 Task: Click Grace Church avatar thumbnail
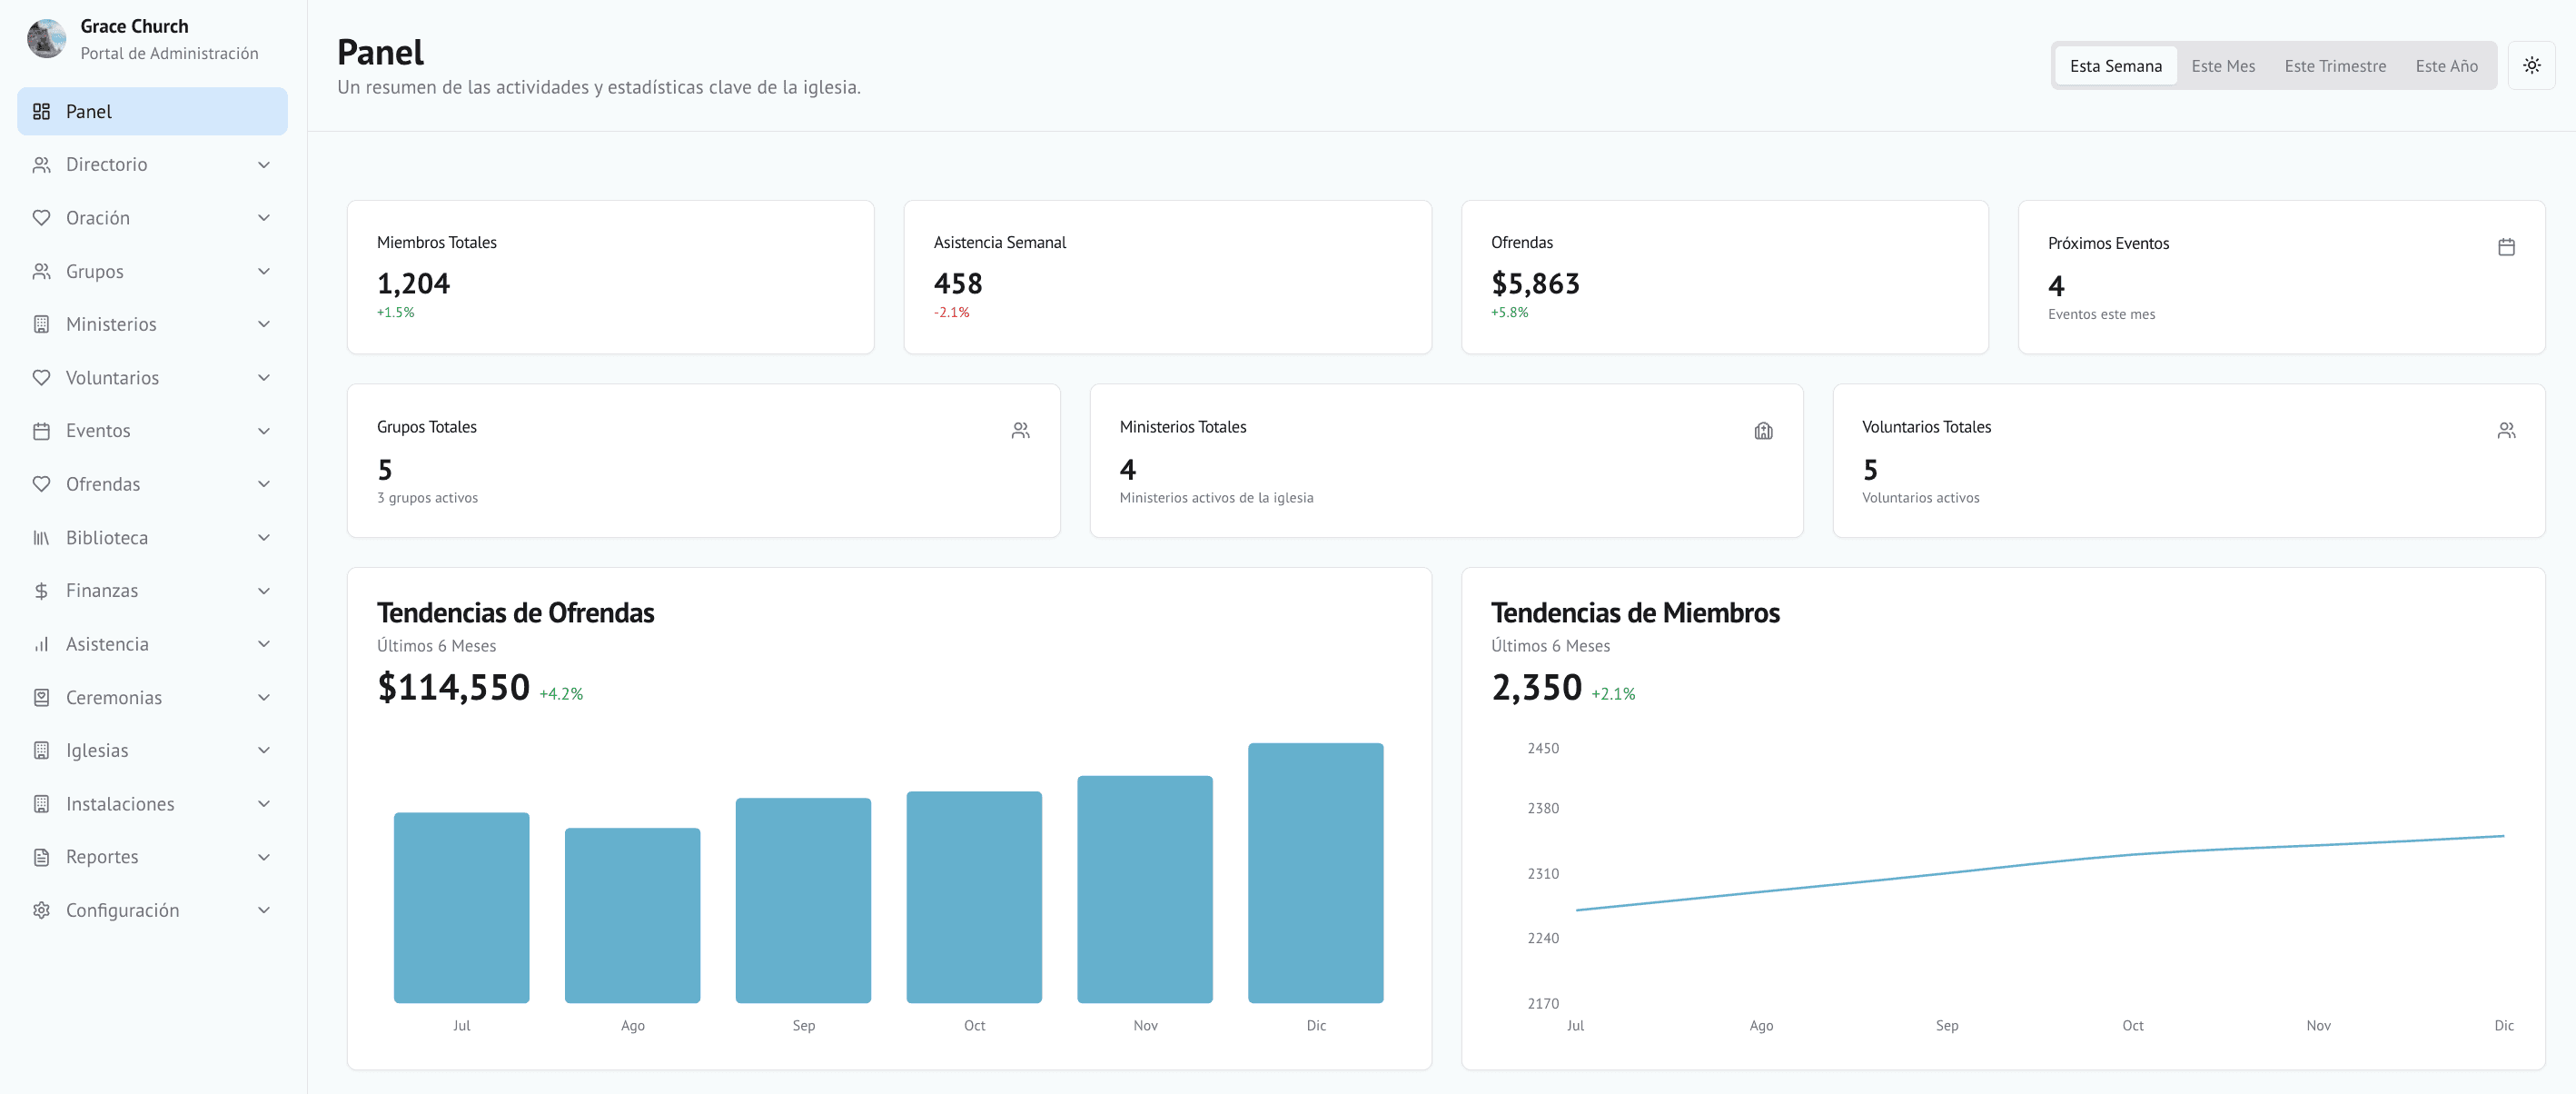click(x=46, y=39)
